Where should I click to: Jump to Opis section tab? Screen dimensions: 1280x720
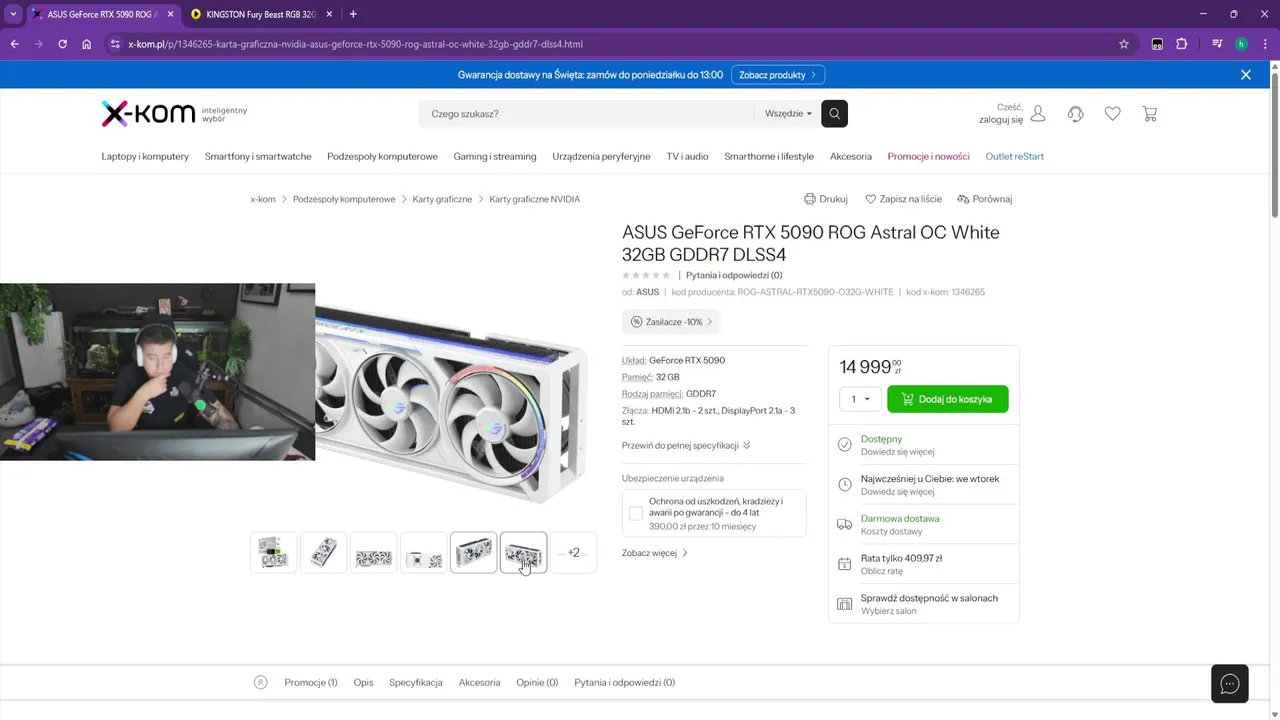[x=363, y=682]
